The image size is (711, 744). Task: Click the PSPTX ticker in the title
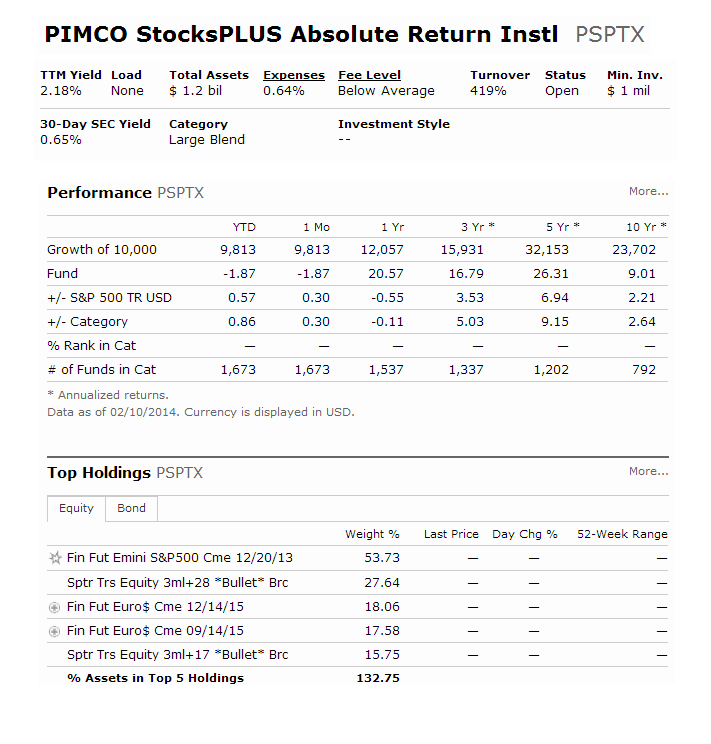coord(610,35)
